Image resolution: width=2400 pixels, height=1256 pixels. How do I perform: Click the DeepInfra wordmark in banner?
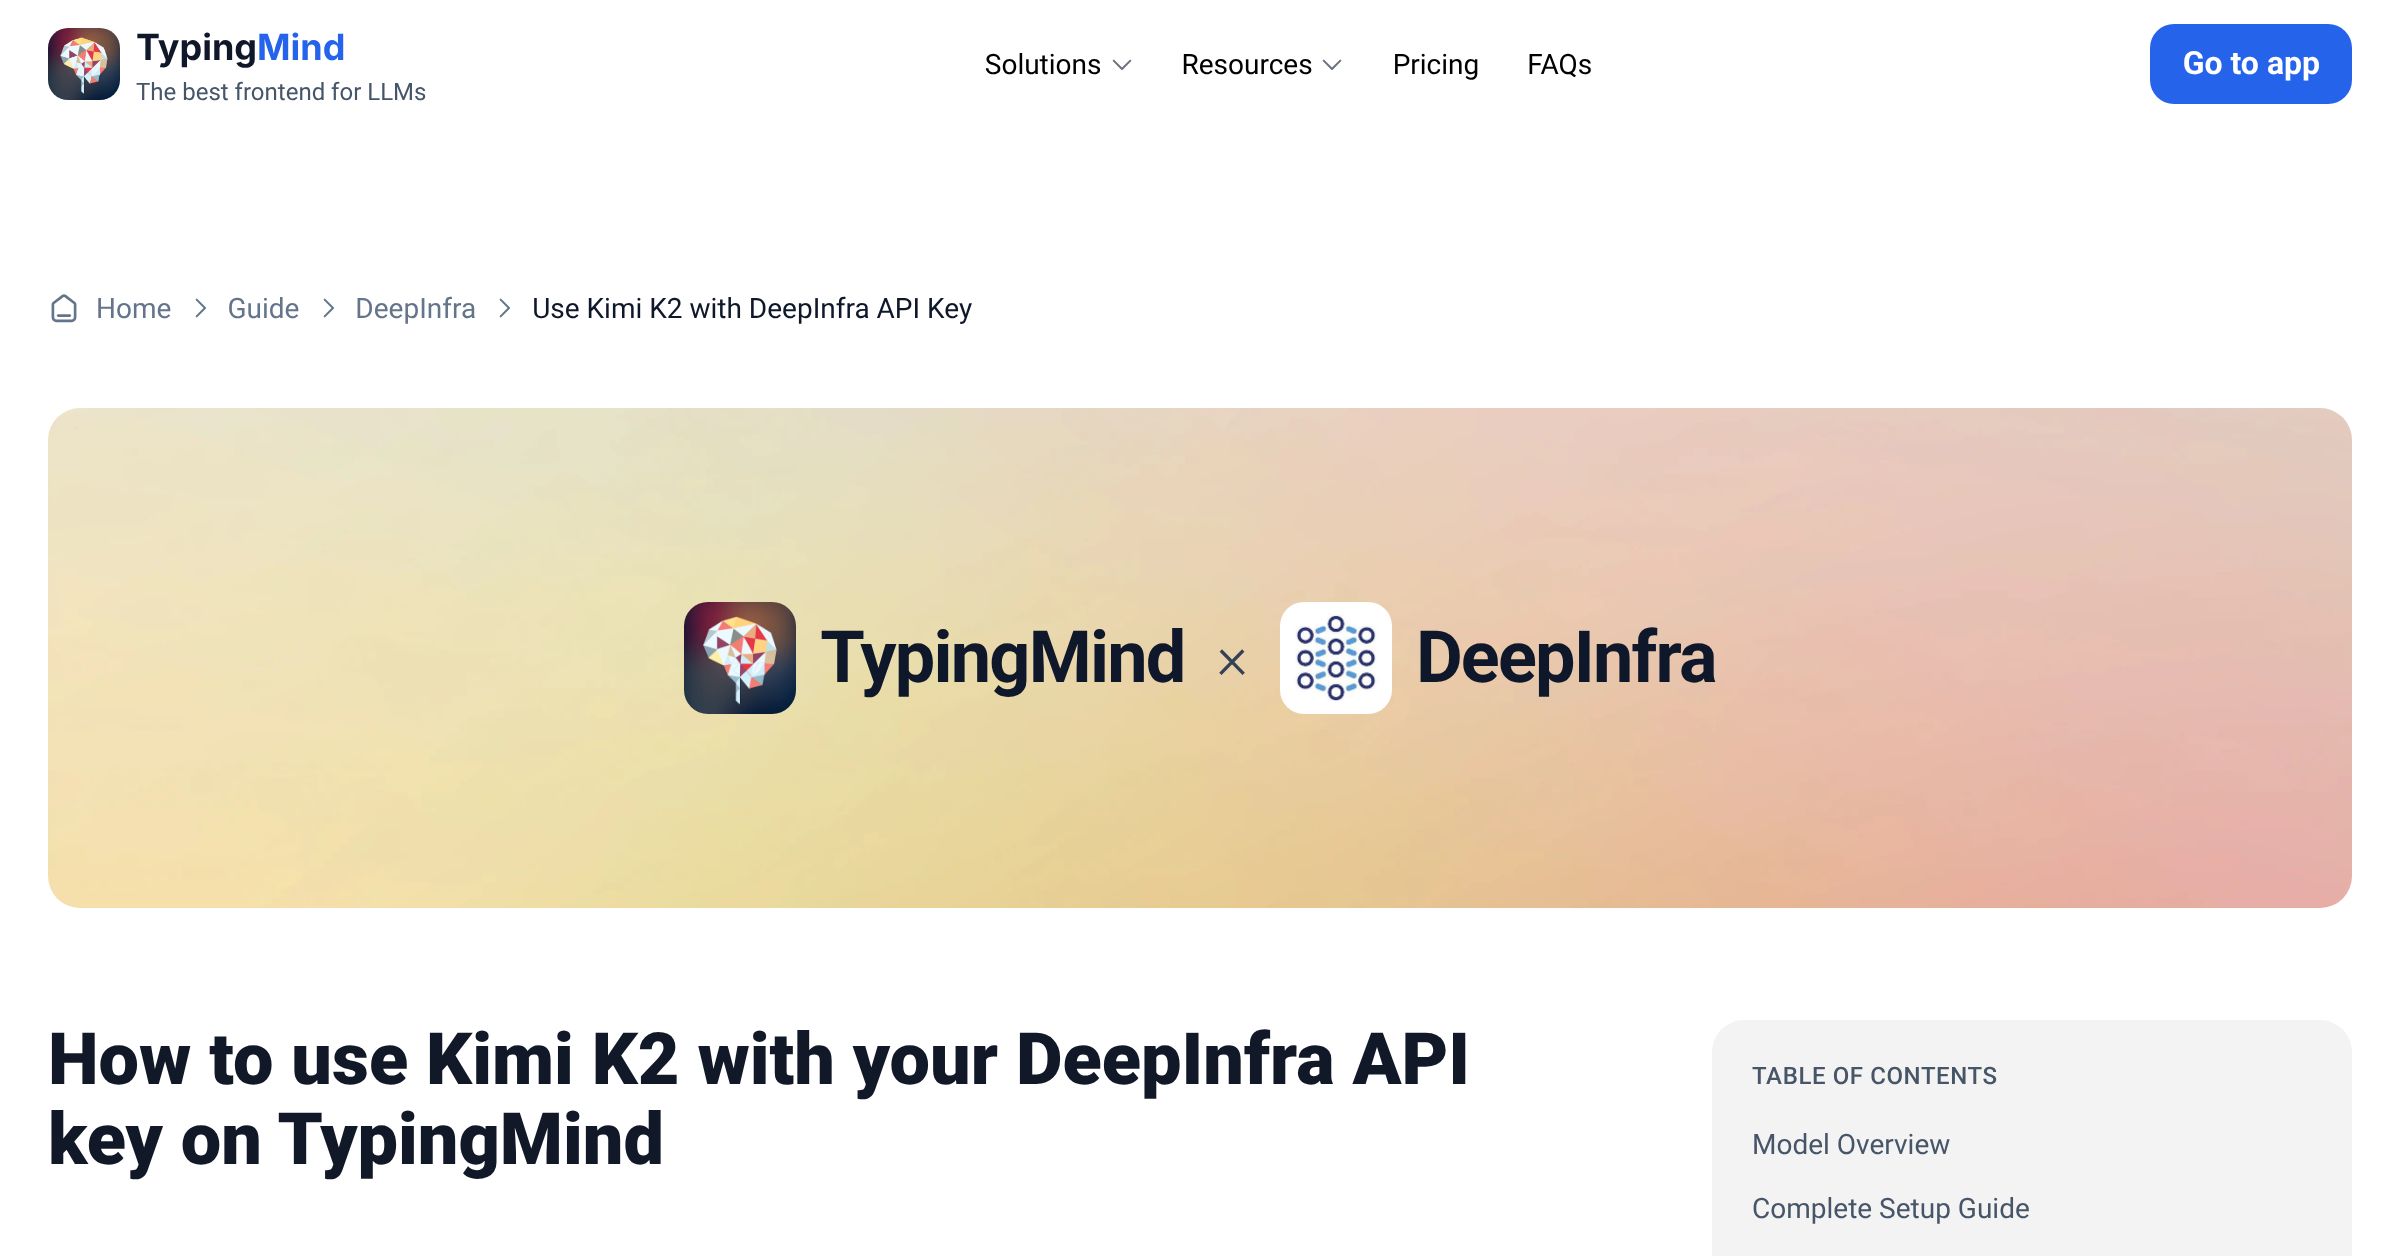tap(1566, 658)
